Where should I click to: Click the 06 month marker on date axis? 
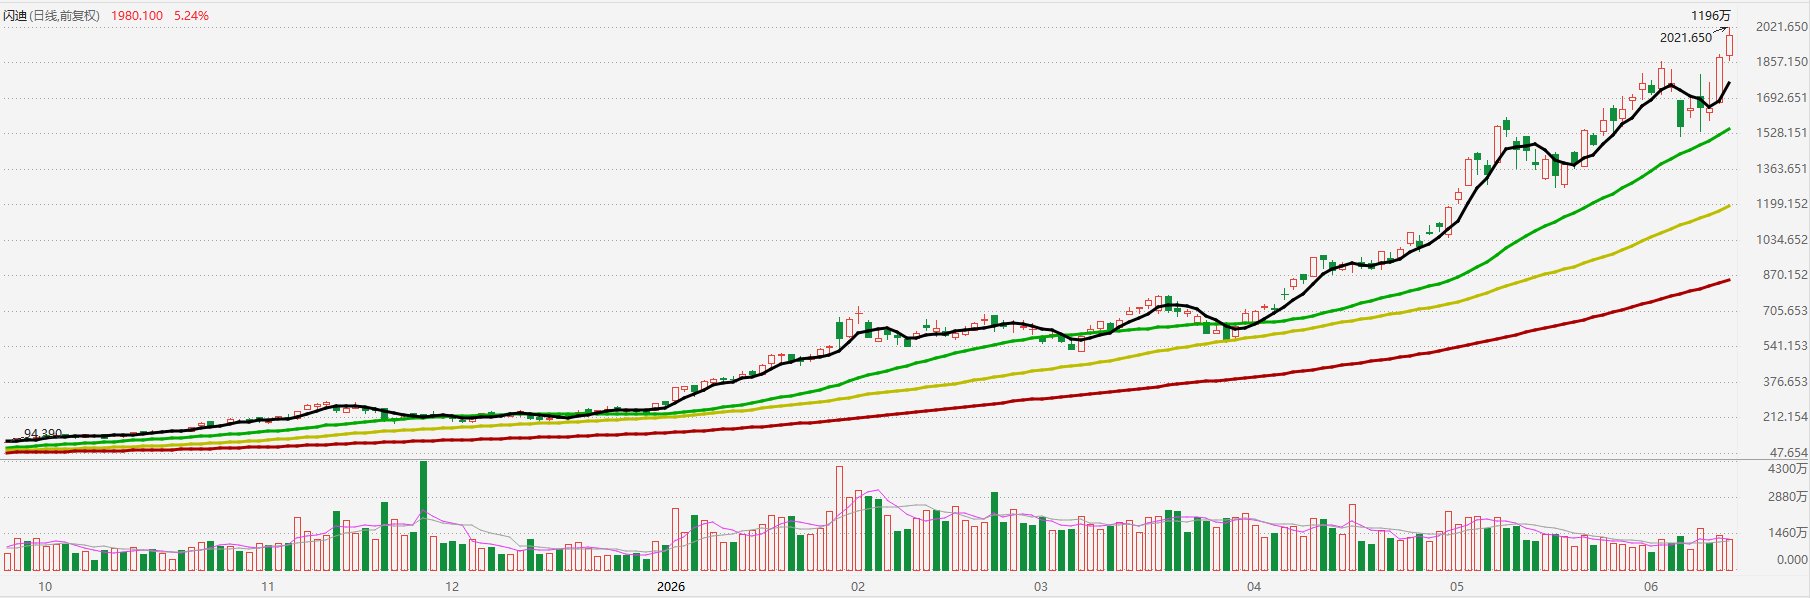(x=1651, y=586)
